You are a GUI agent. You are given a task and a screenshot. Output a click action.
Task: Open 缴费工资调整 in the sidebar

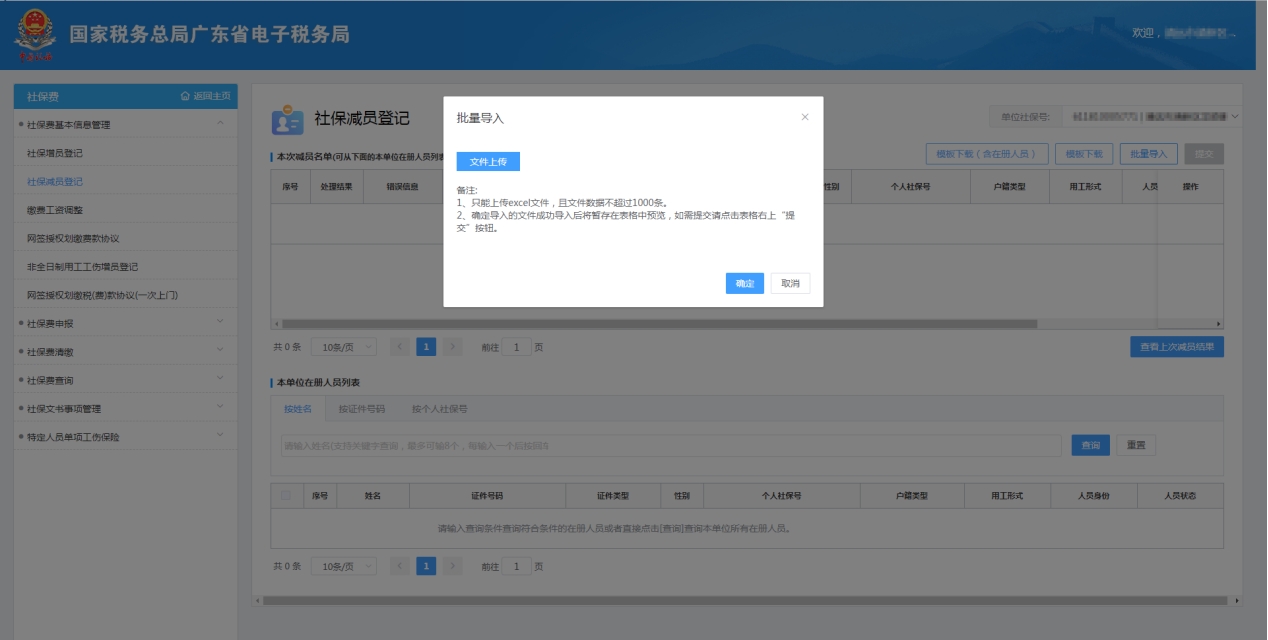pyautogui.click(x=55, y=210)
